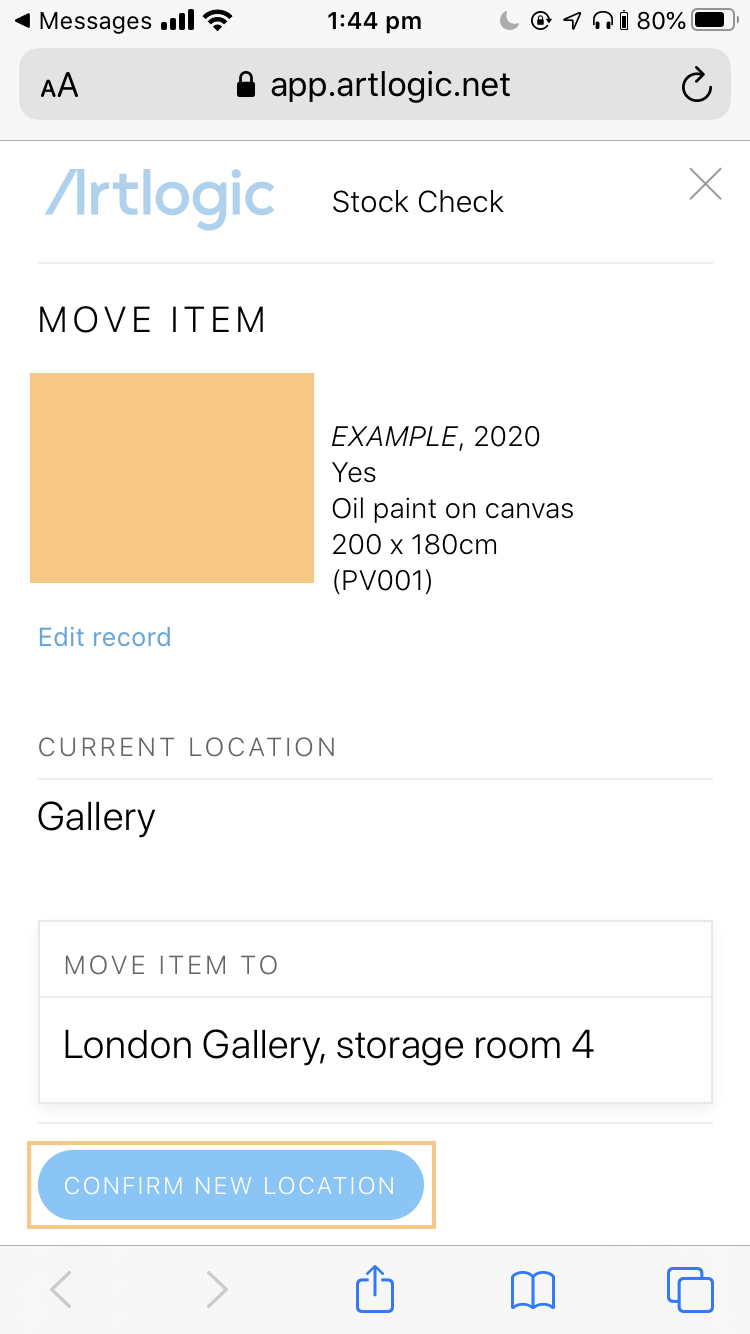The height and width of the screenshot is (1334, 750).
Task: Open the Move Item To location selector
Action: point(375,1046)
